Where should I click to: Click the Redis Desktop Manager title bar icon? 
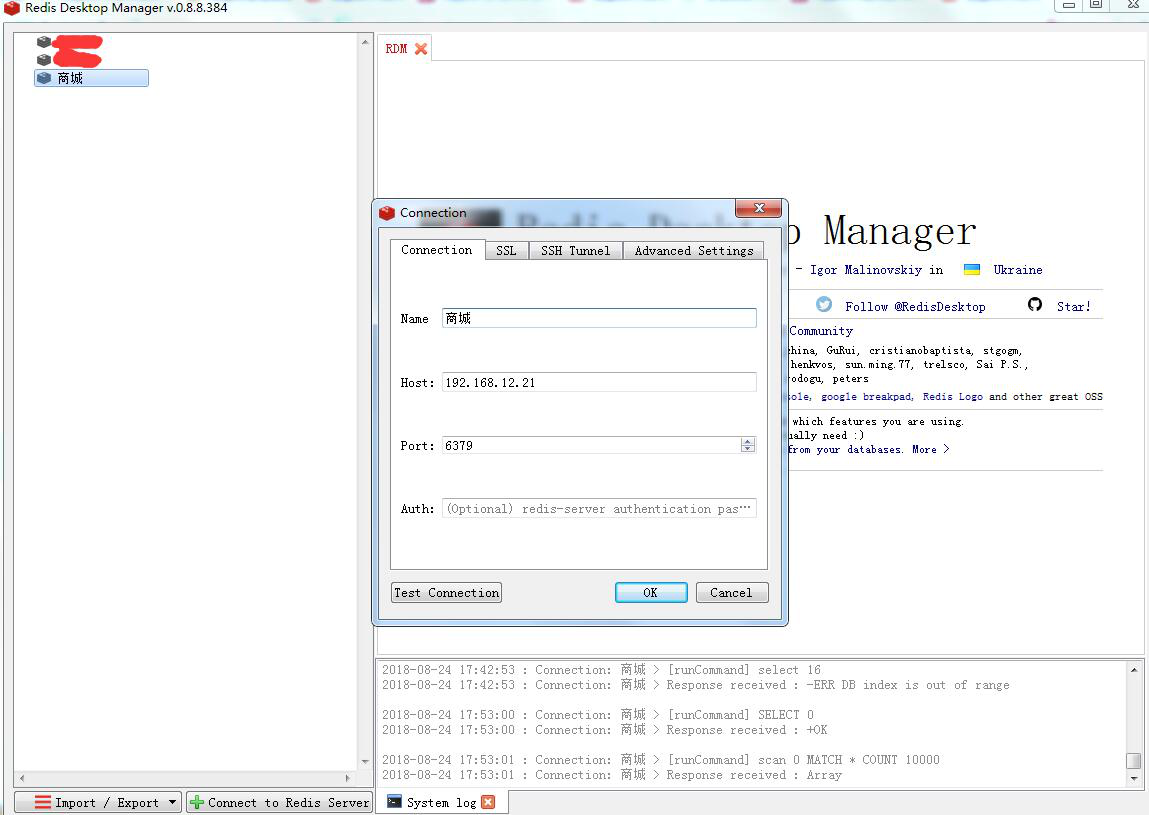coord(12,8)
